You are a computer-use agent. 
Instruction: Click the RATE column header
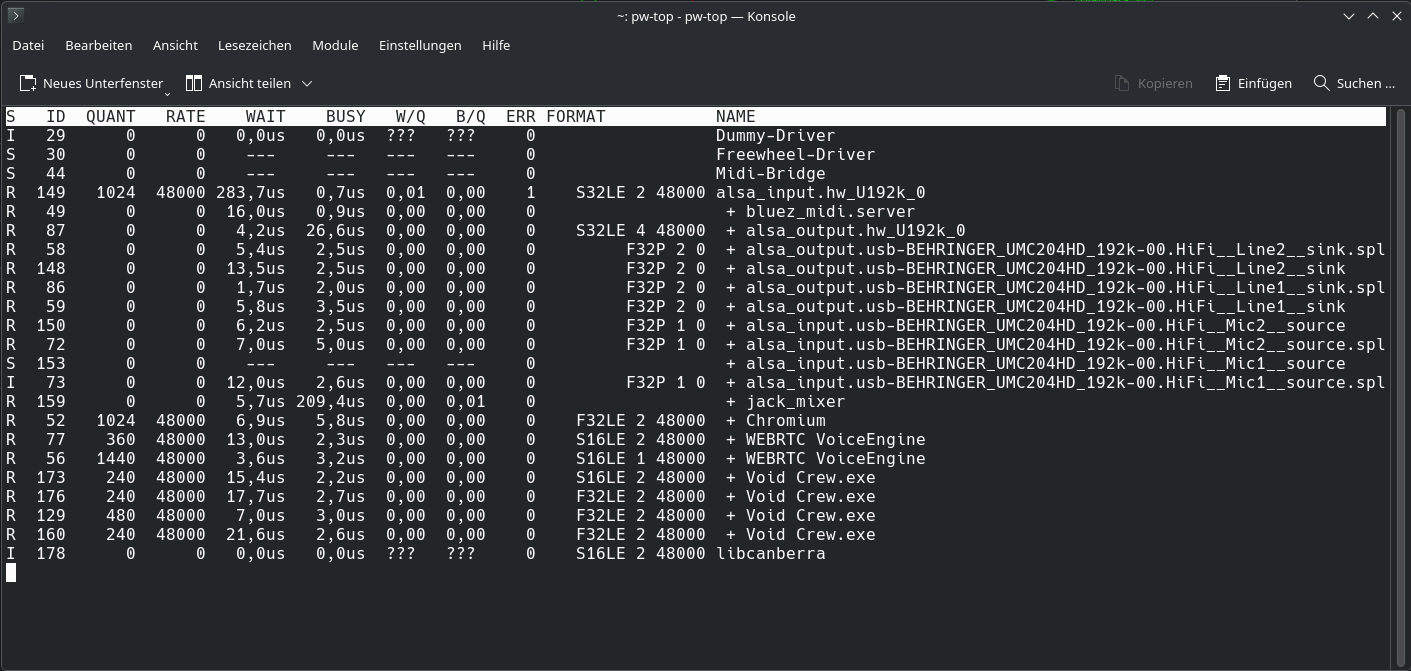tap(186, 116)
